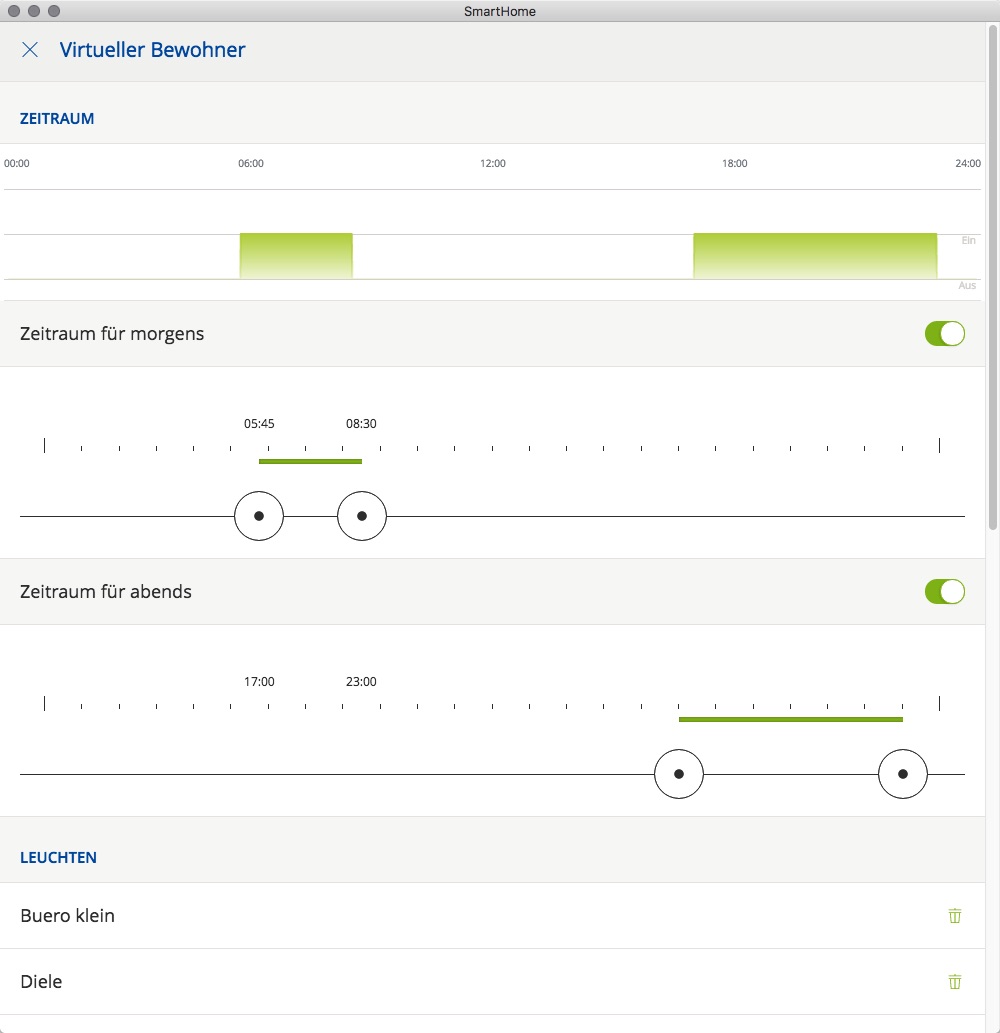Turn off the Zeitraum für abends toggle

click(x=944, y=591)
